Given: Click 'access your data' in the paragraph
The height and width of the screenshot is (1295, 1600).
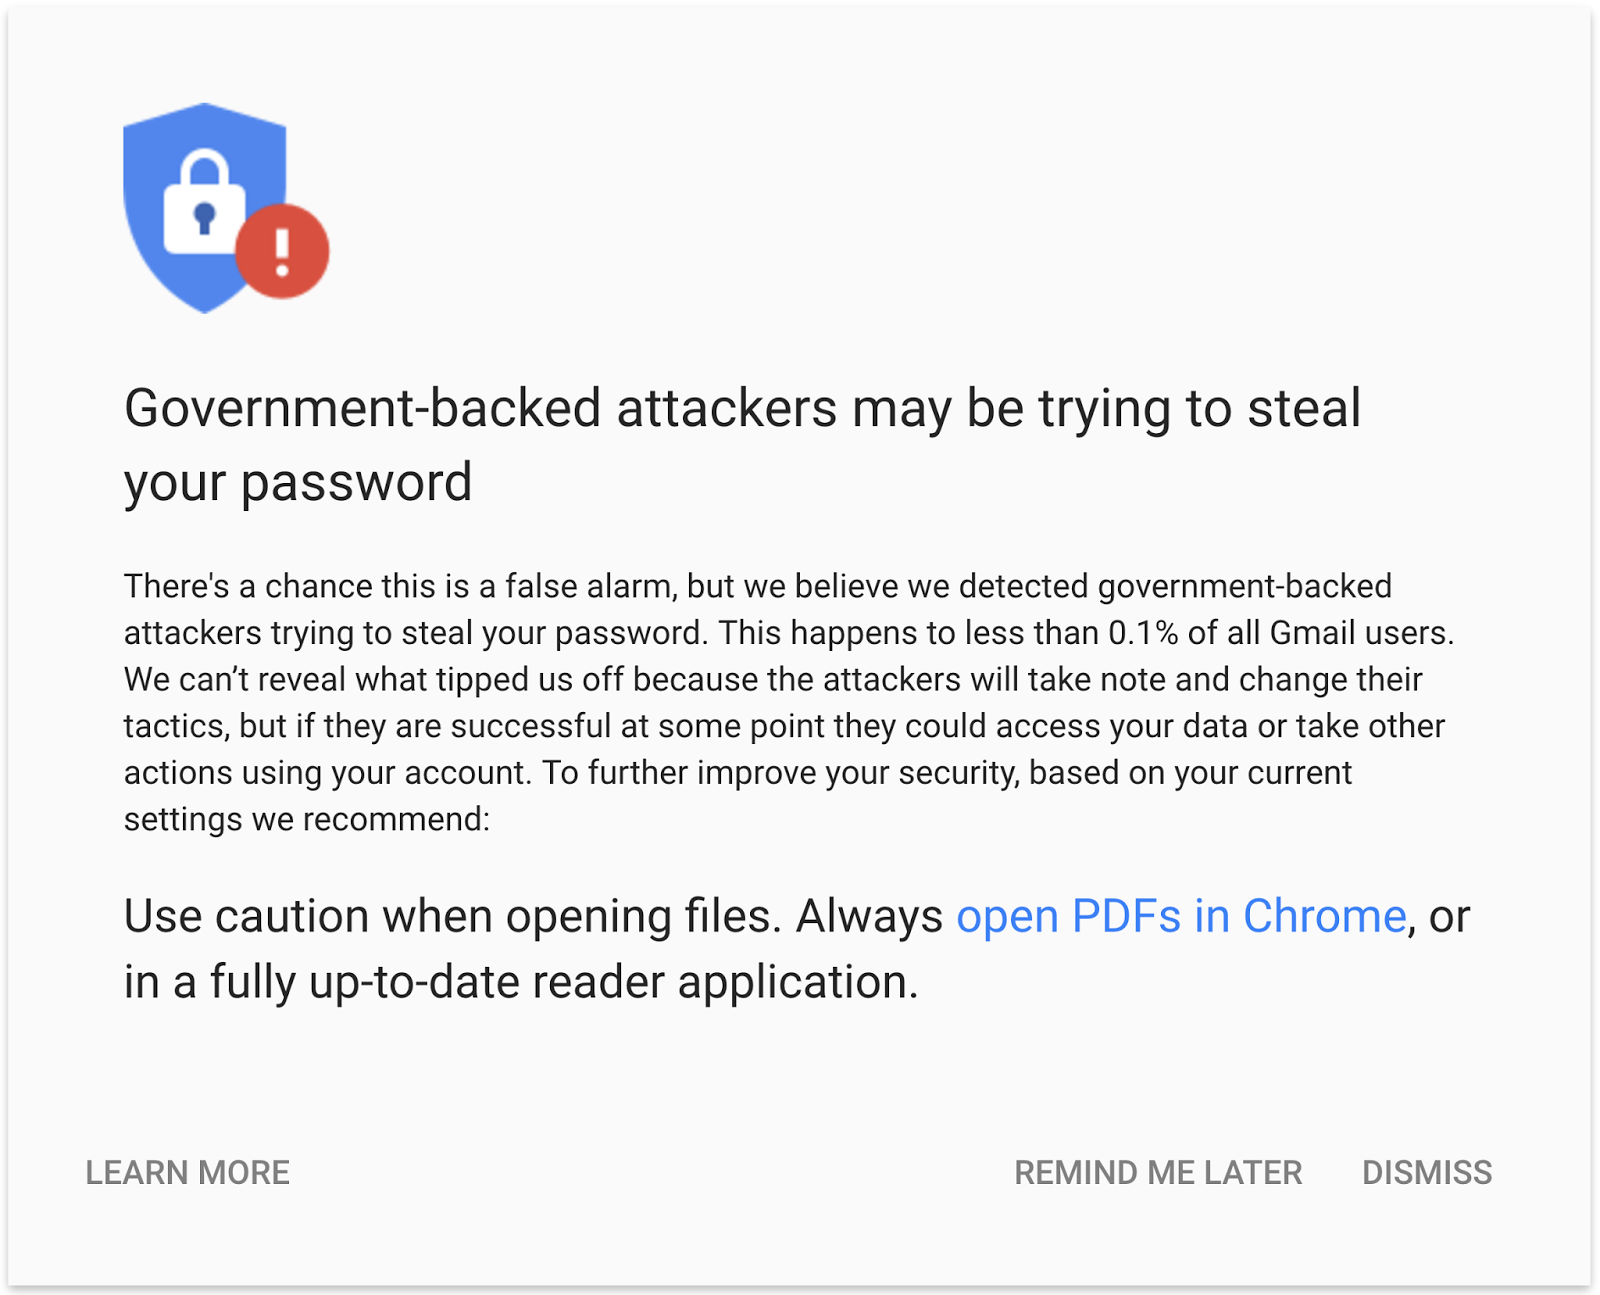Looking at the screenshot, I should pos(1077,726).
